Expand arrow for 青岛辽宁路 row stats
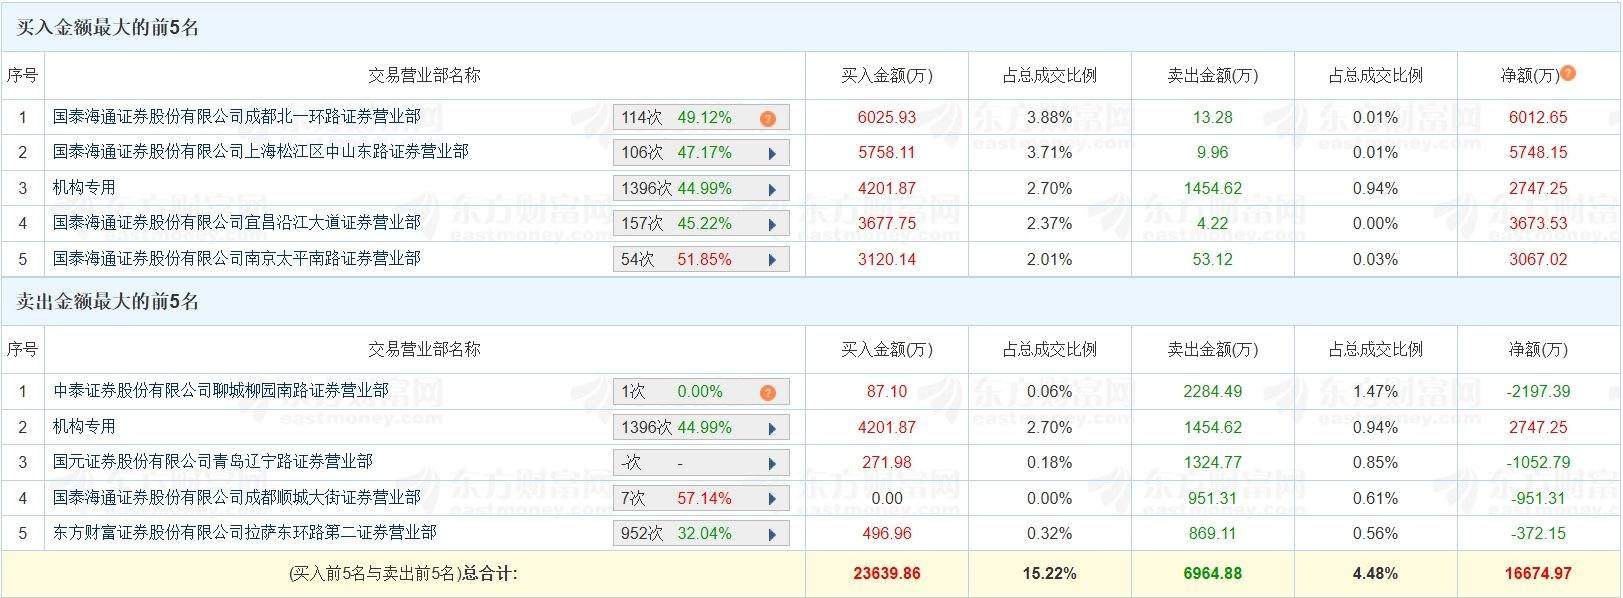Viewport: 1623px width, 598px height. click(x=772, y=464)
